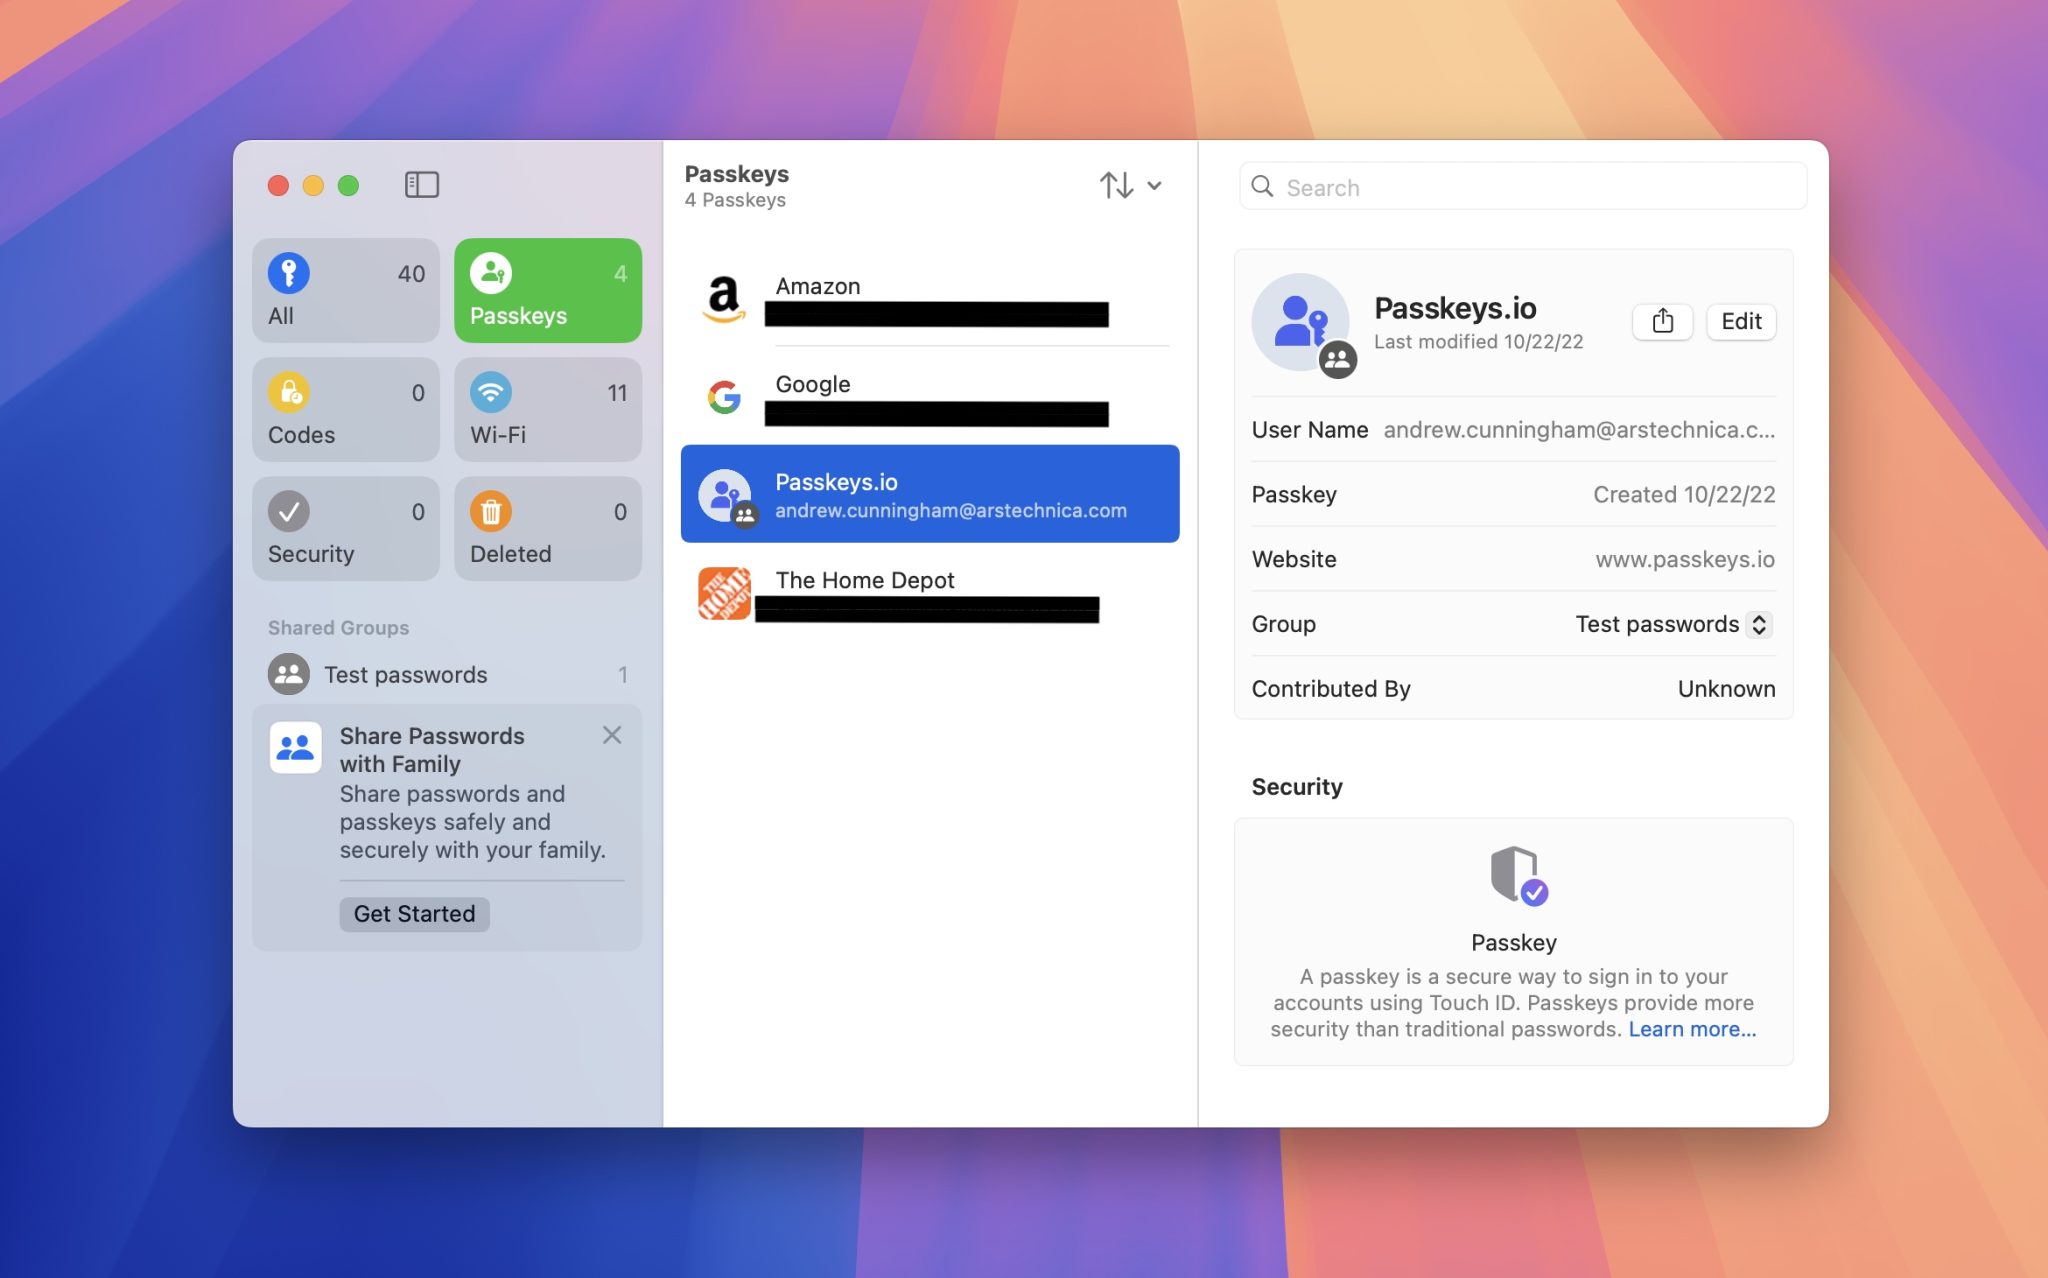View the Deleted passwords category
Viewport: 2048px width, 1278px height.
(x=547, y=528)
